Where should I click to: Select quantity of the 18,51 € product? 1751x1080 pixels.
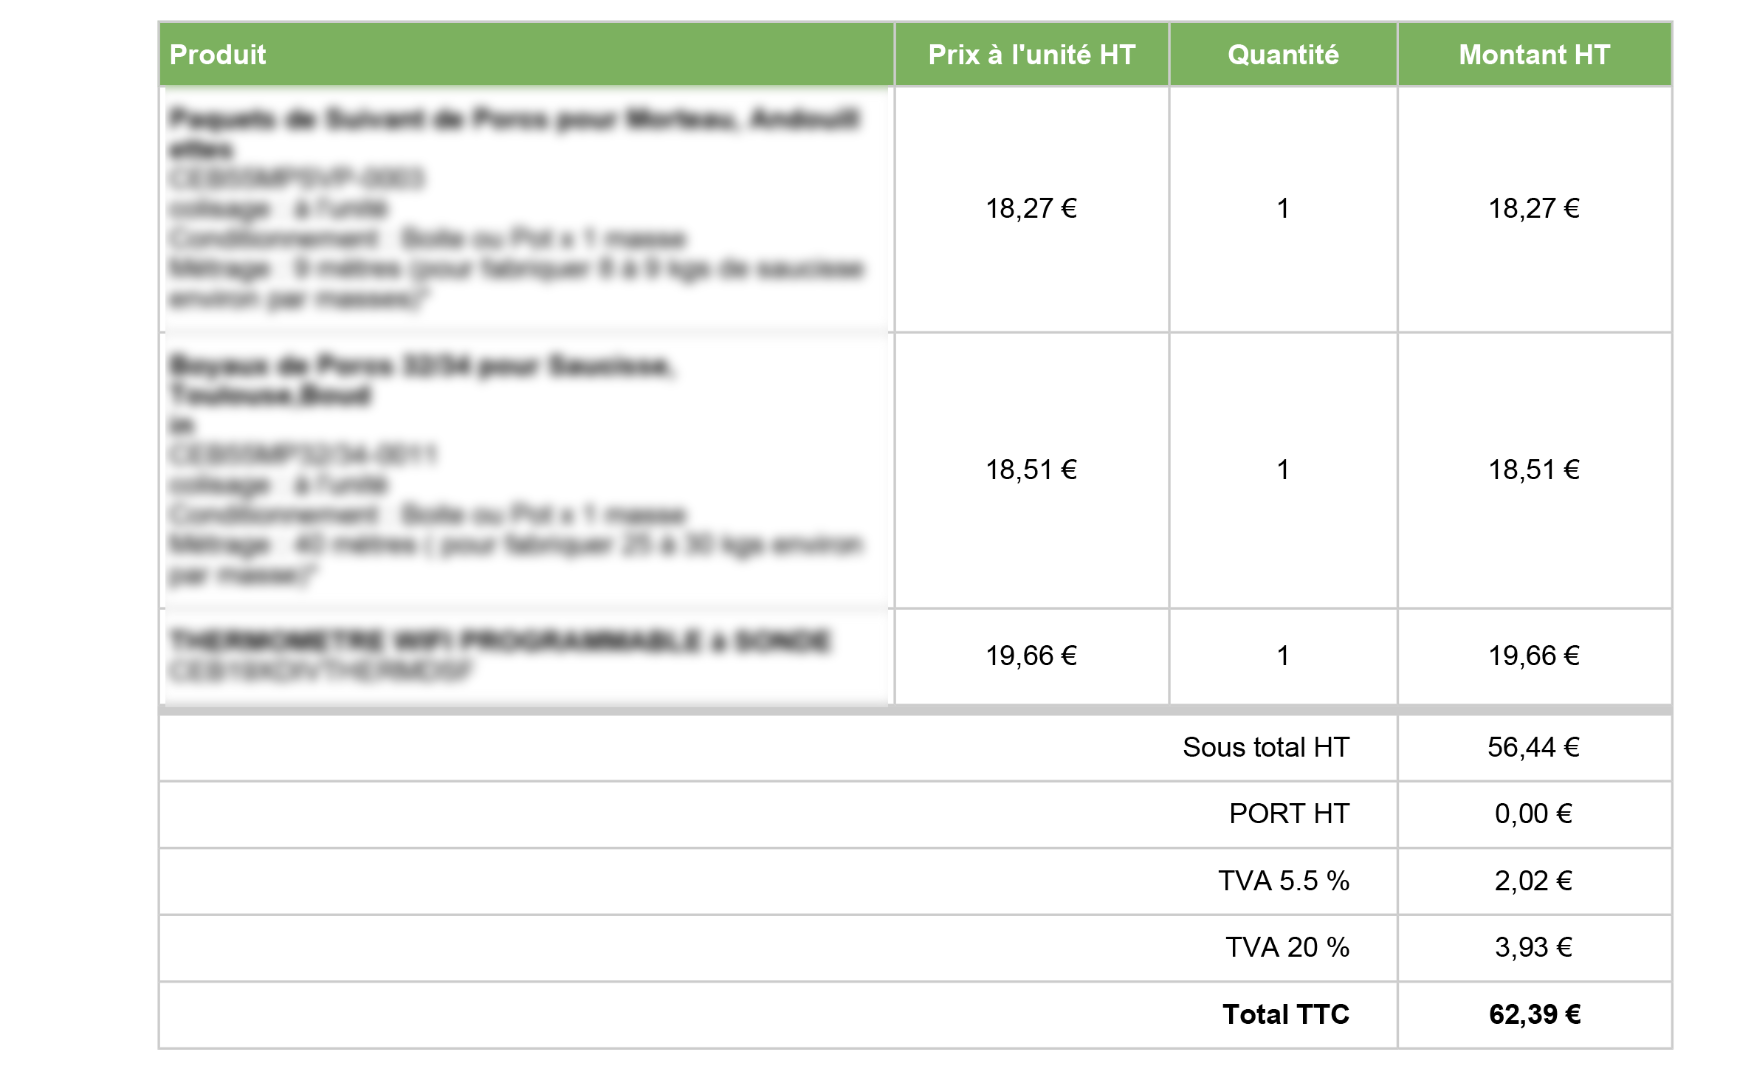tap(1283, 470)
